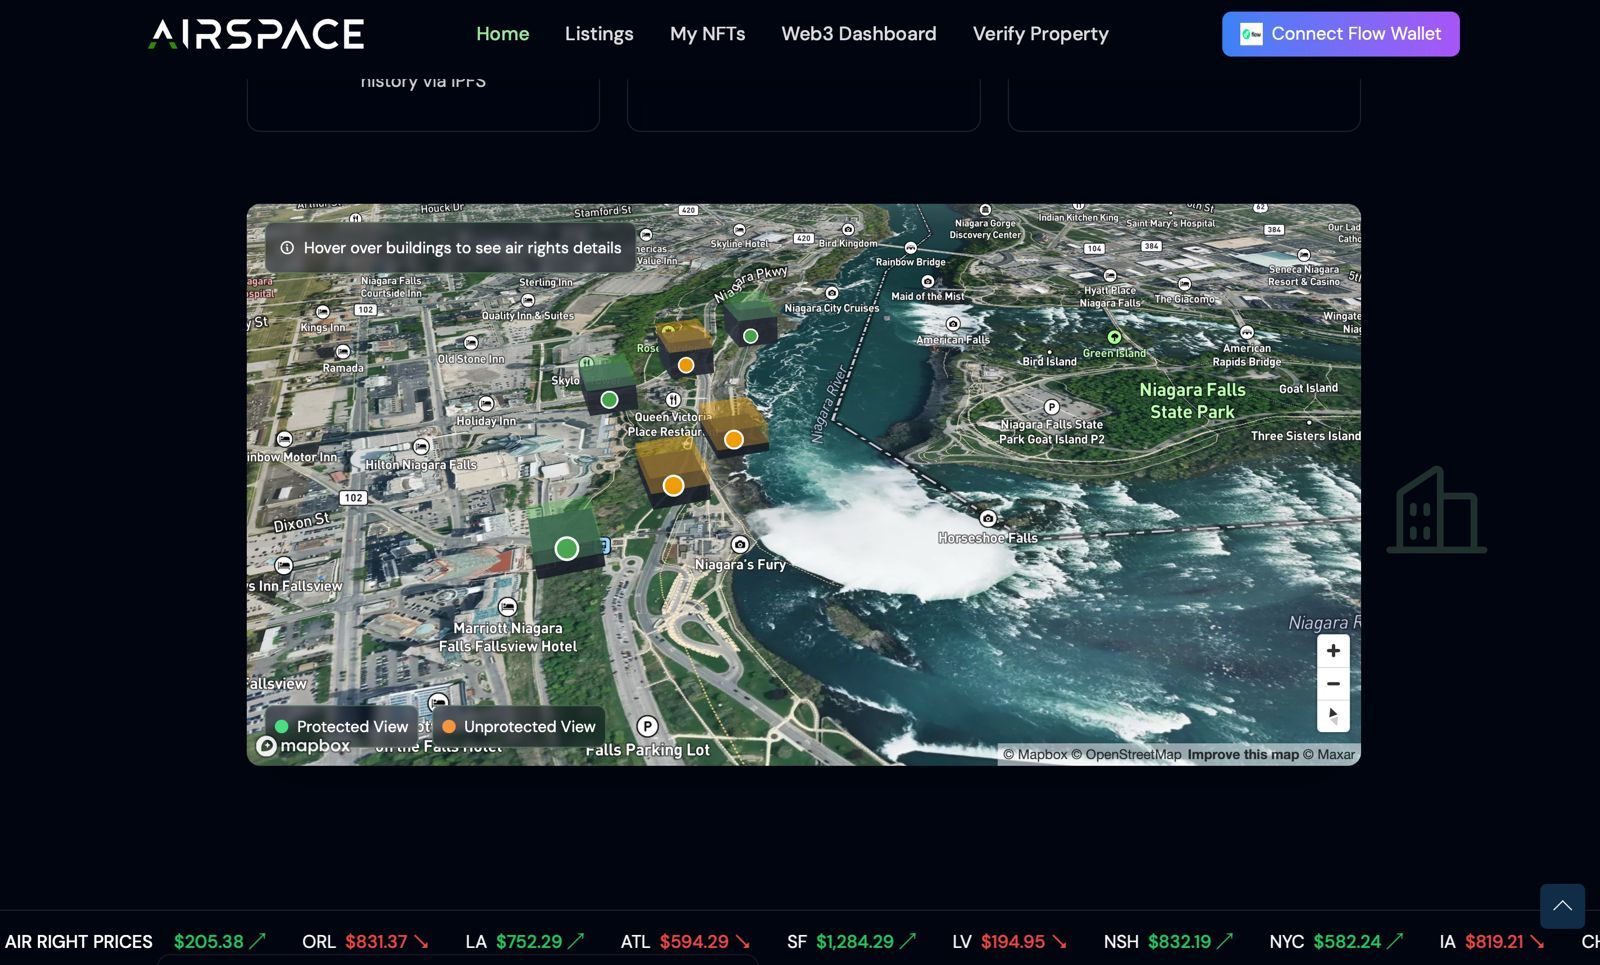Click the ATL ticker price $594.29
This screenshot has height=965, width=1600.
tap(694, 942)
